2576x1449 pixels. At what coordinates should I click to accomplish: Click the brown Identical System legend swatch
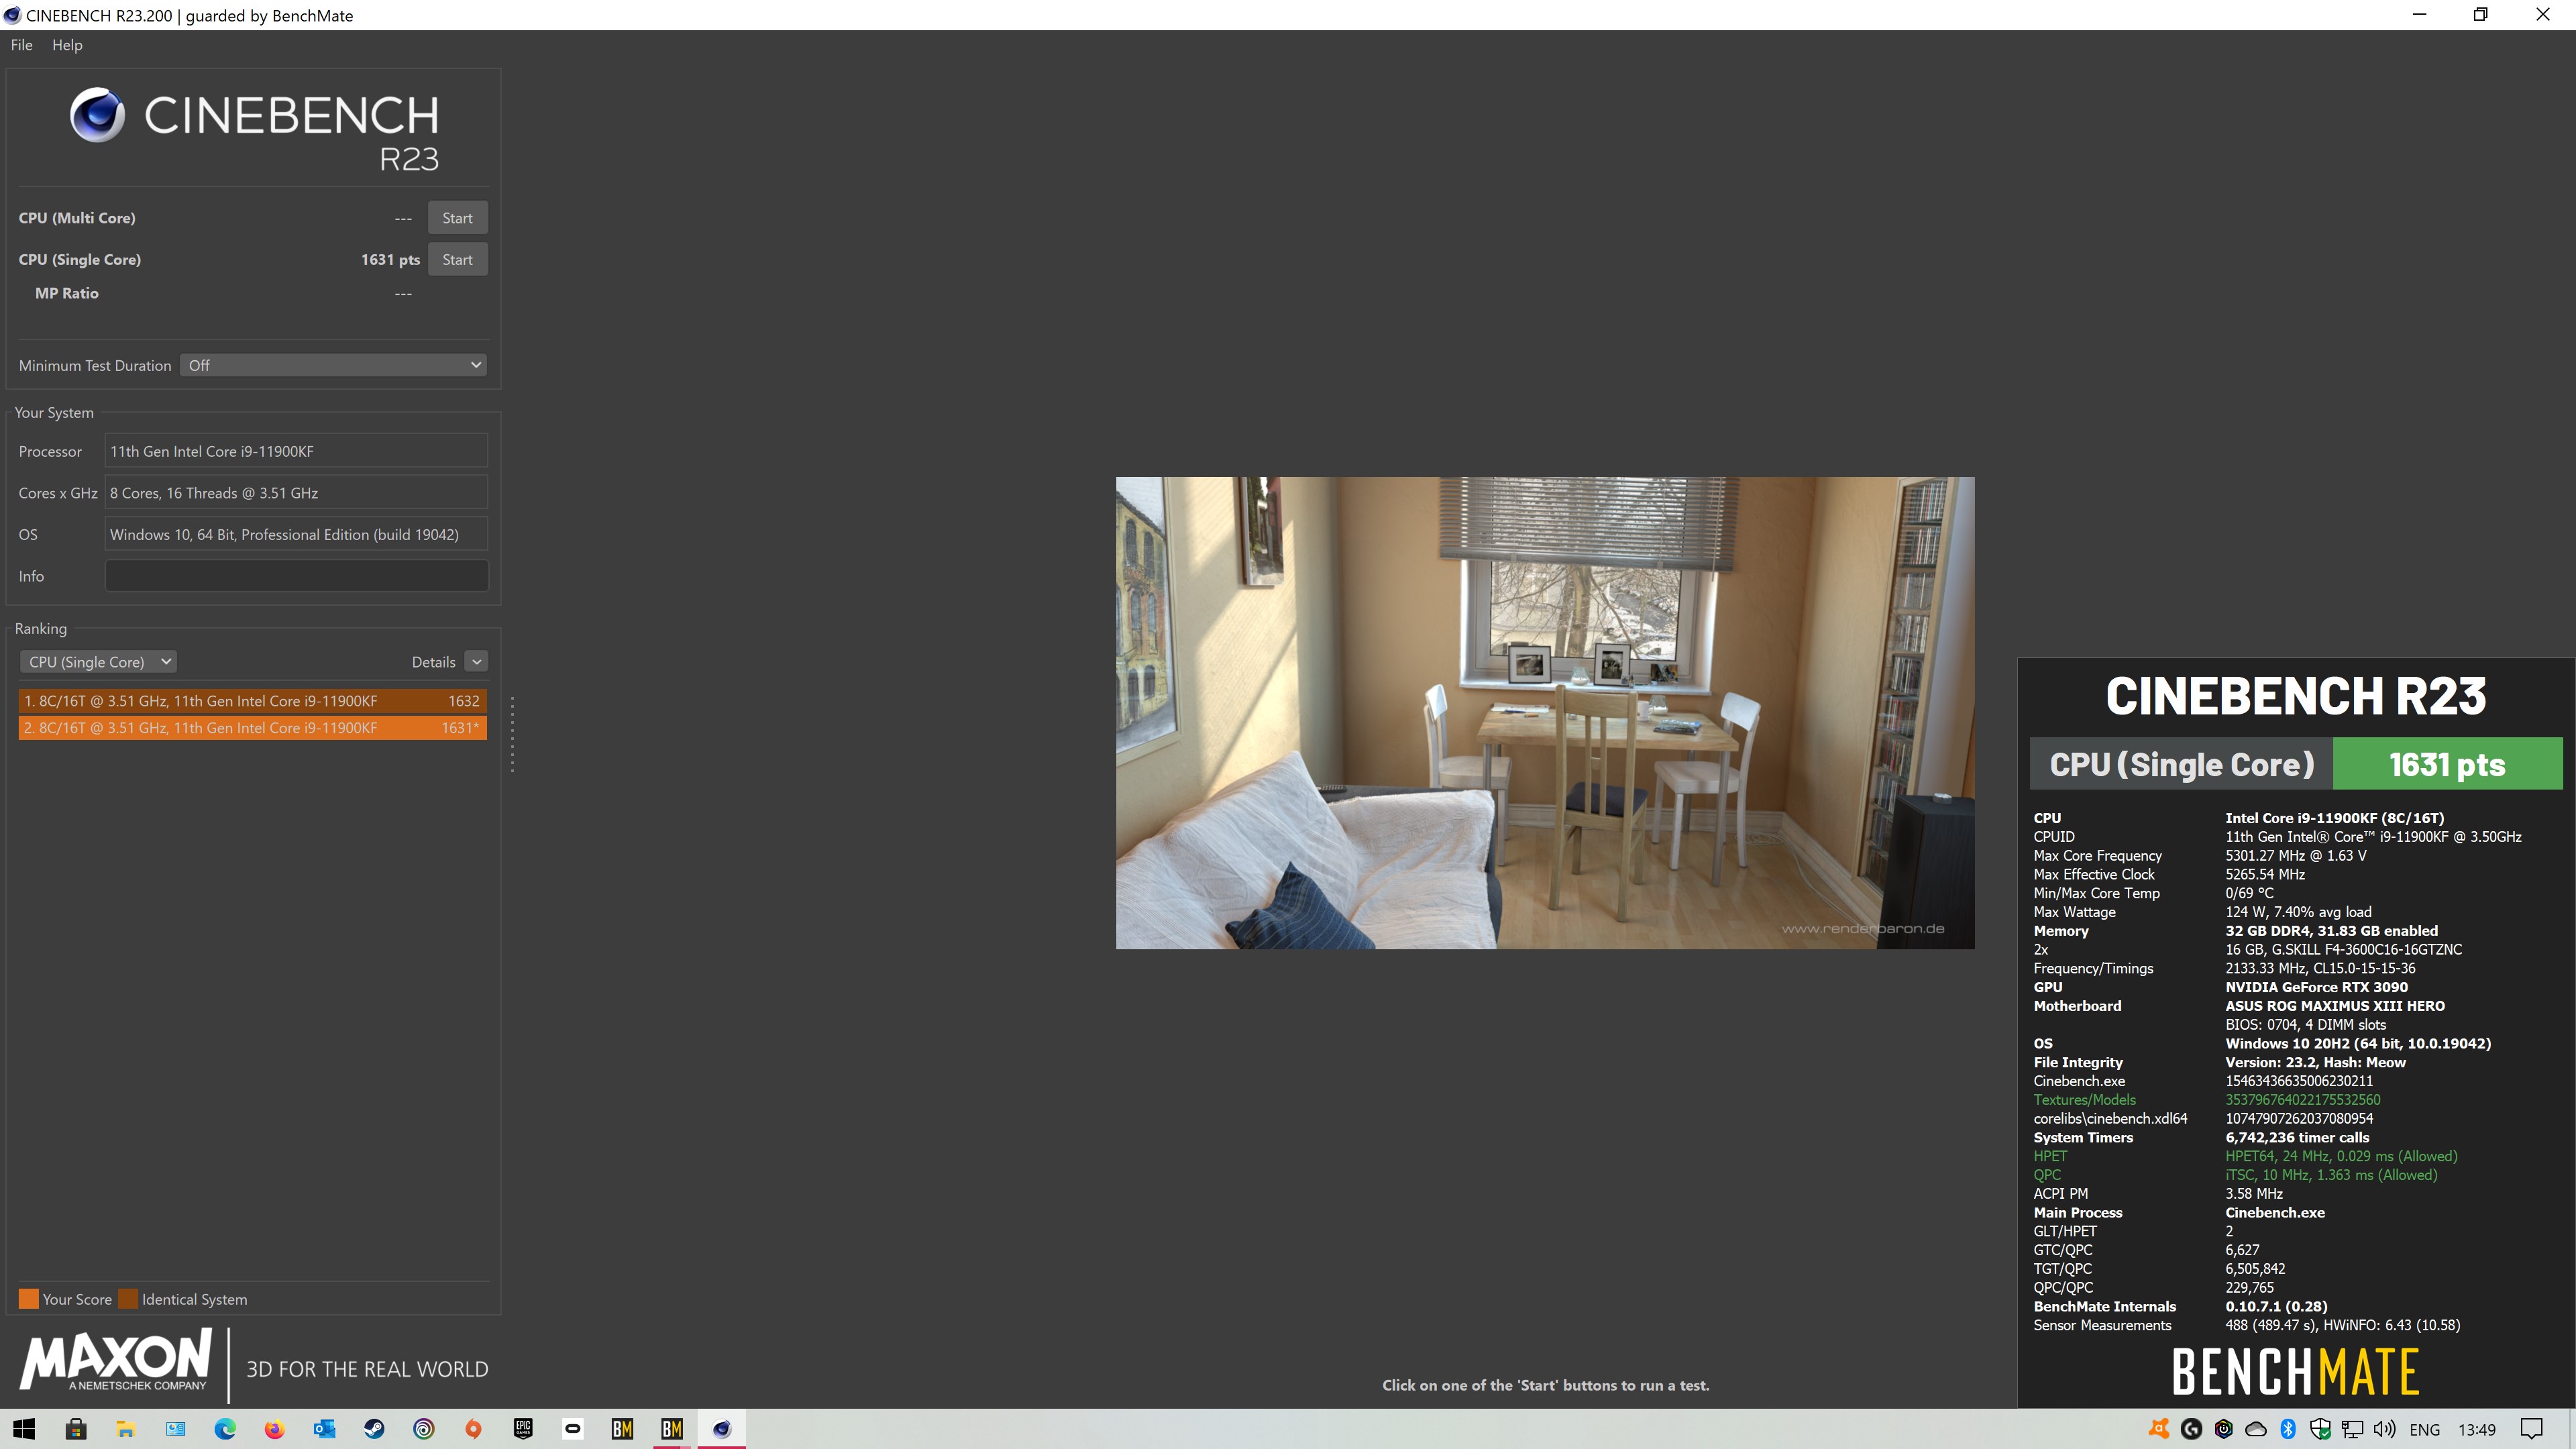[127, 1299]
